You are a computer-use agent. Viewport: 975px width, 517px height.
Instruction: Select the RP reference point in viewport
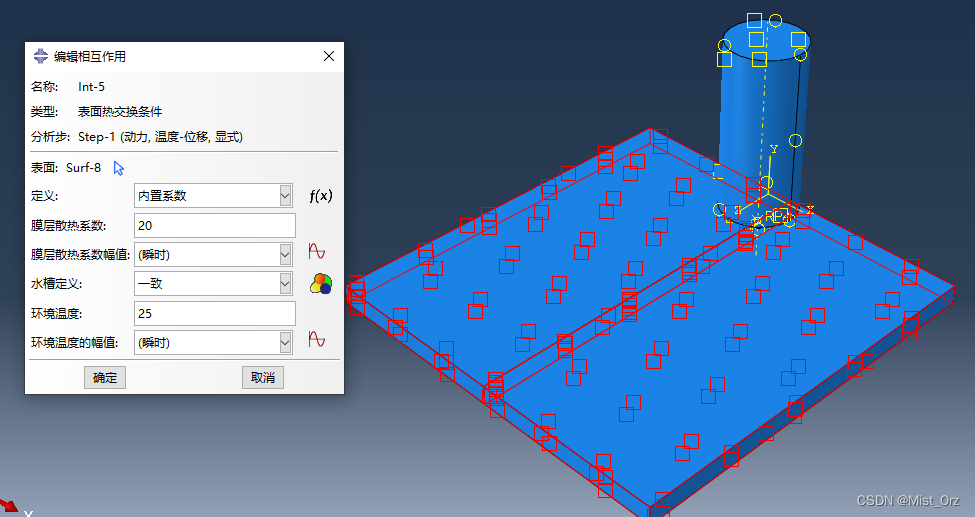(775, 216)
